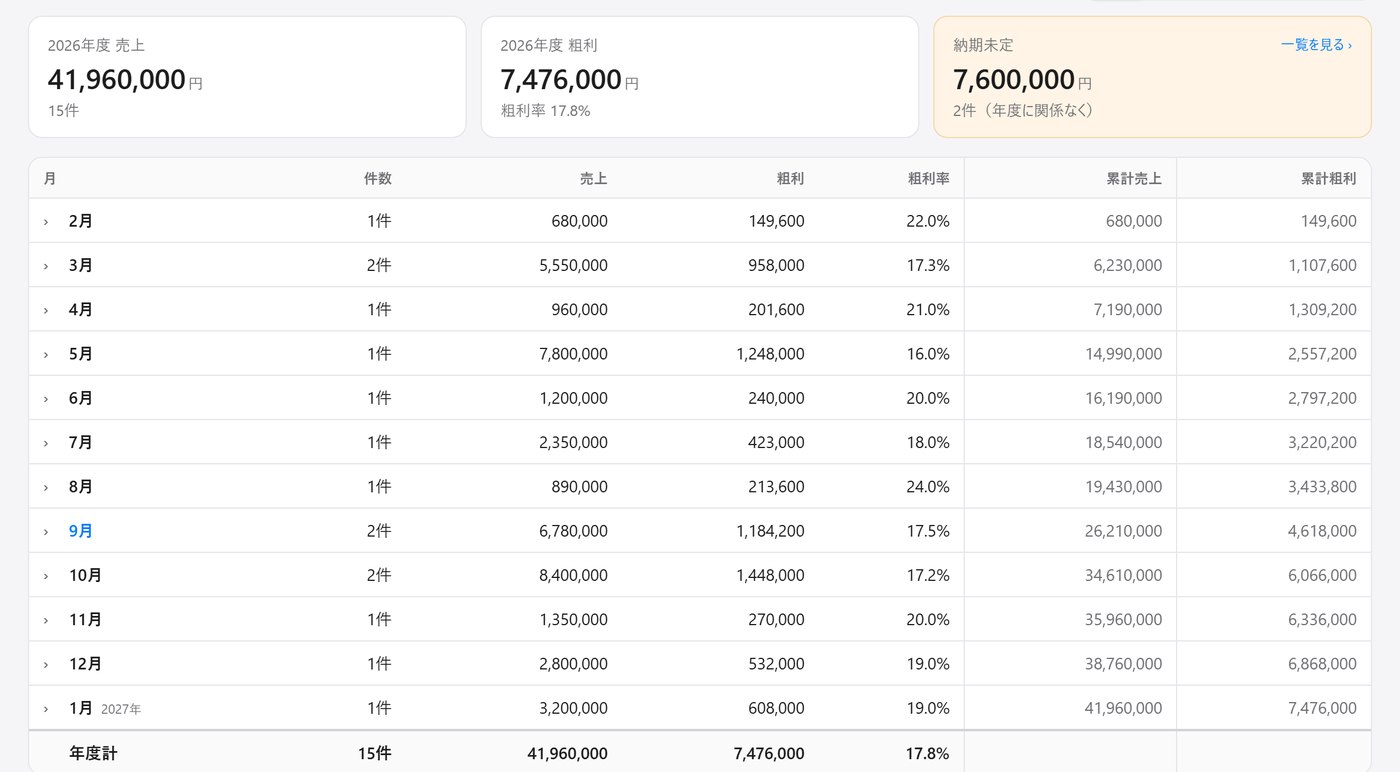Click the 累計粗利 column header
Viewport: 1400px width, 772px height.
pyautogui.click(x=1329, y=178)
